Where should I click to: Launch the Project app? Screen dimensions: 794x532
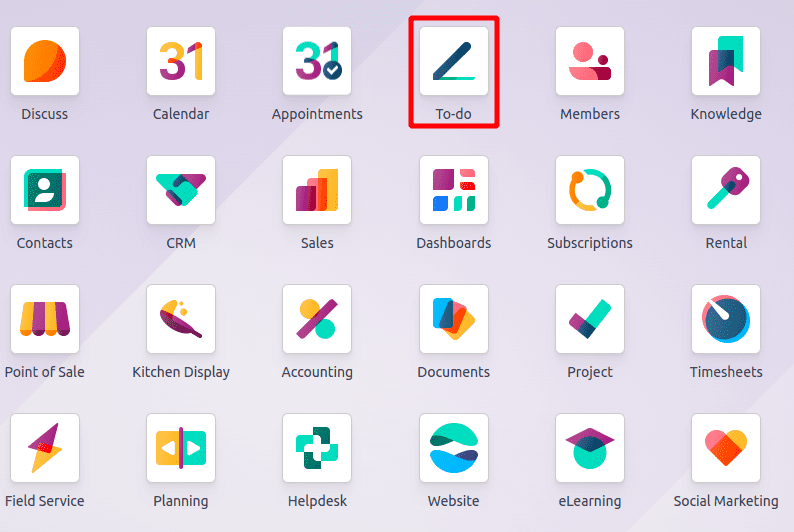pyautogui.click(x=590, y=319)
